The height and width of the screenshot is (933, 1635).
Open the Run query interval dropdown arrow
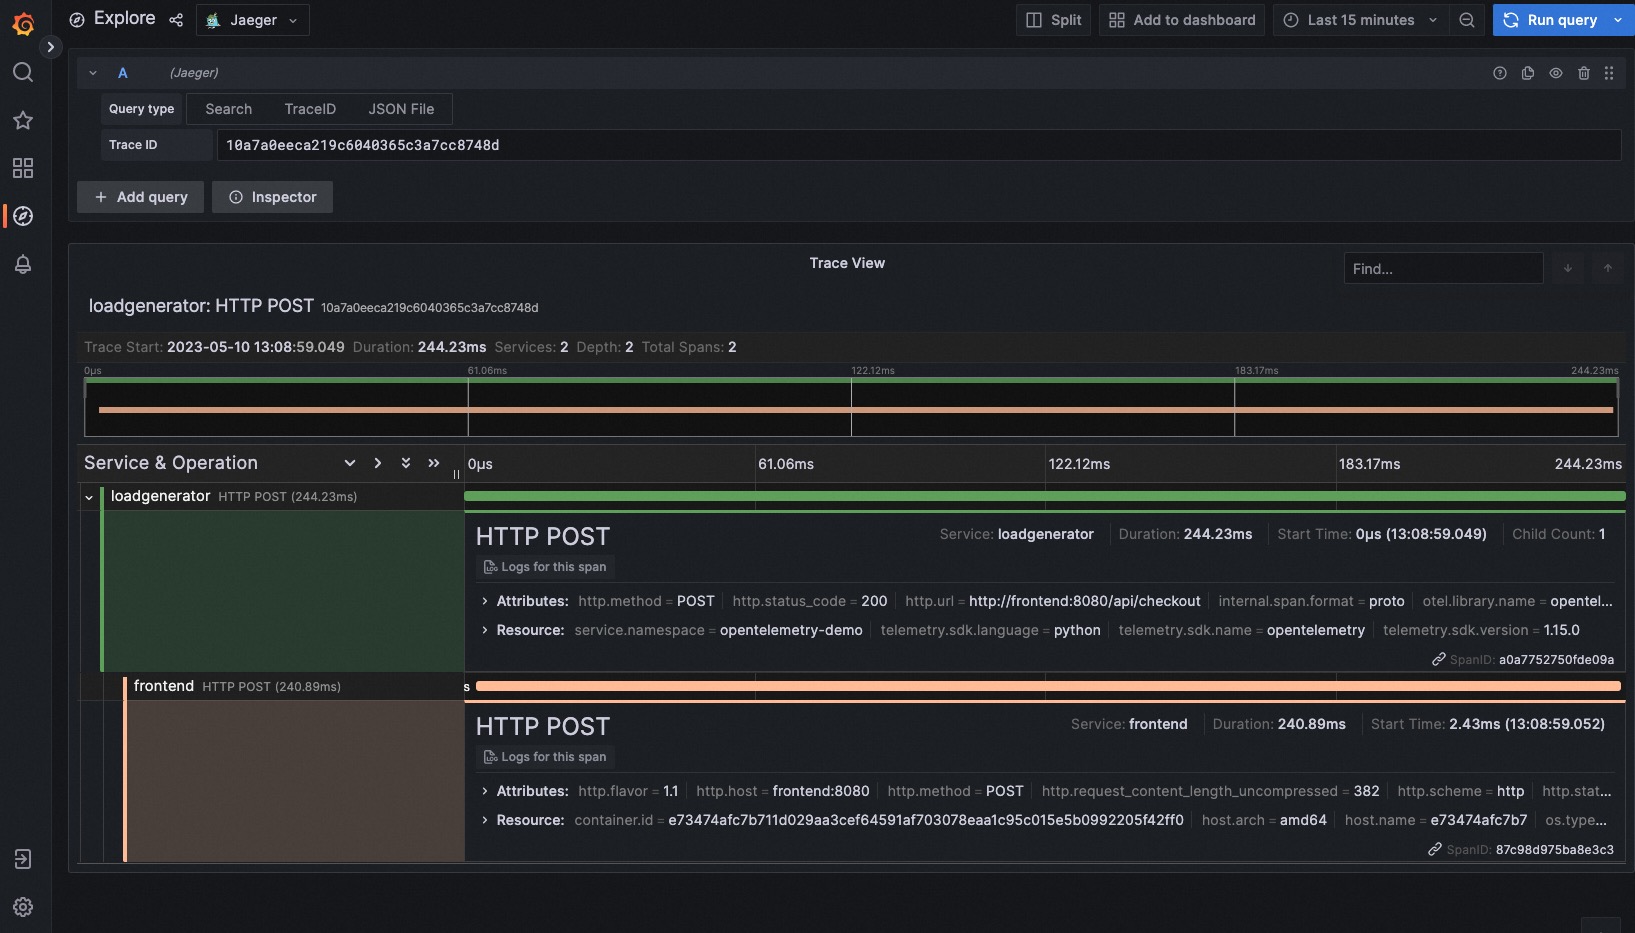1619,20
